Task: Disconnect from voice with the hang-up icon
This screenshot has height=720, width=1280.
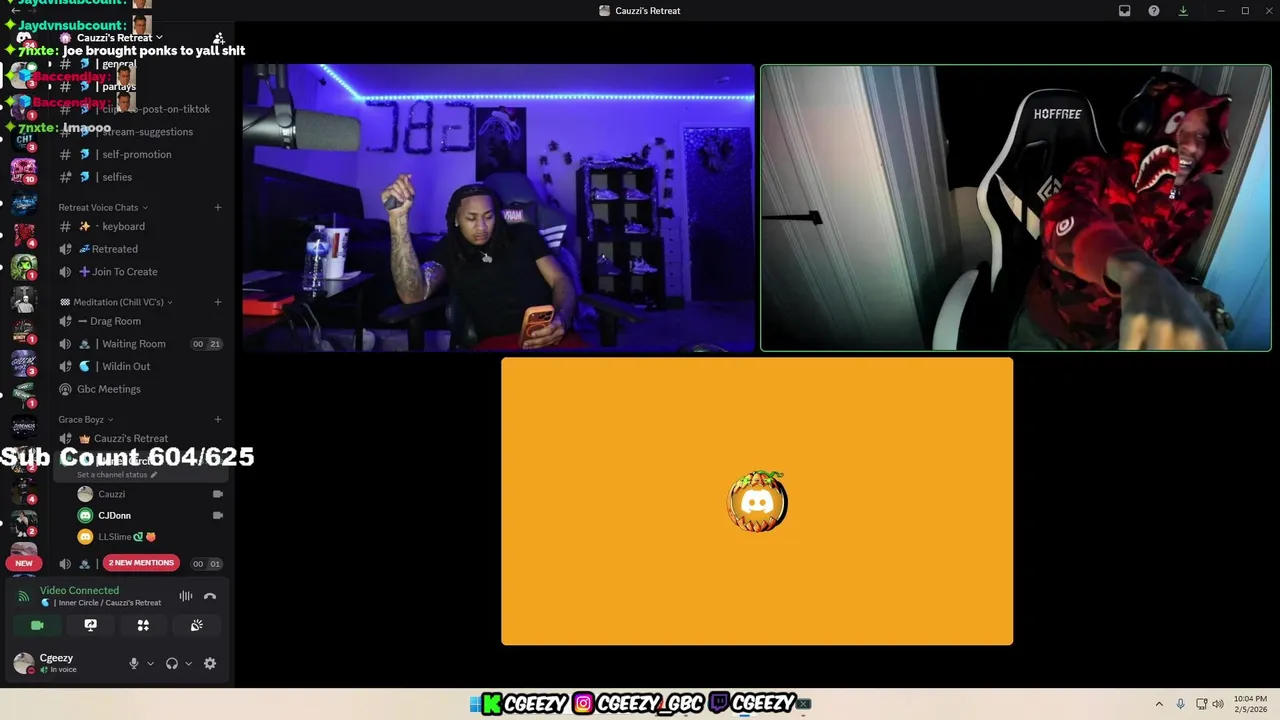Action: [x=210, y=596]
